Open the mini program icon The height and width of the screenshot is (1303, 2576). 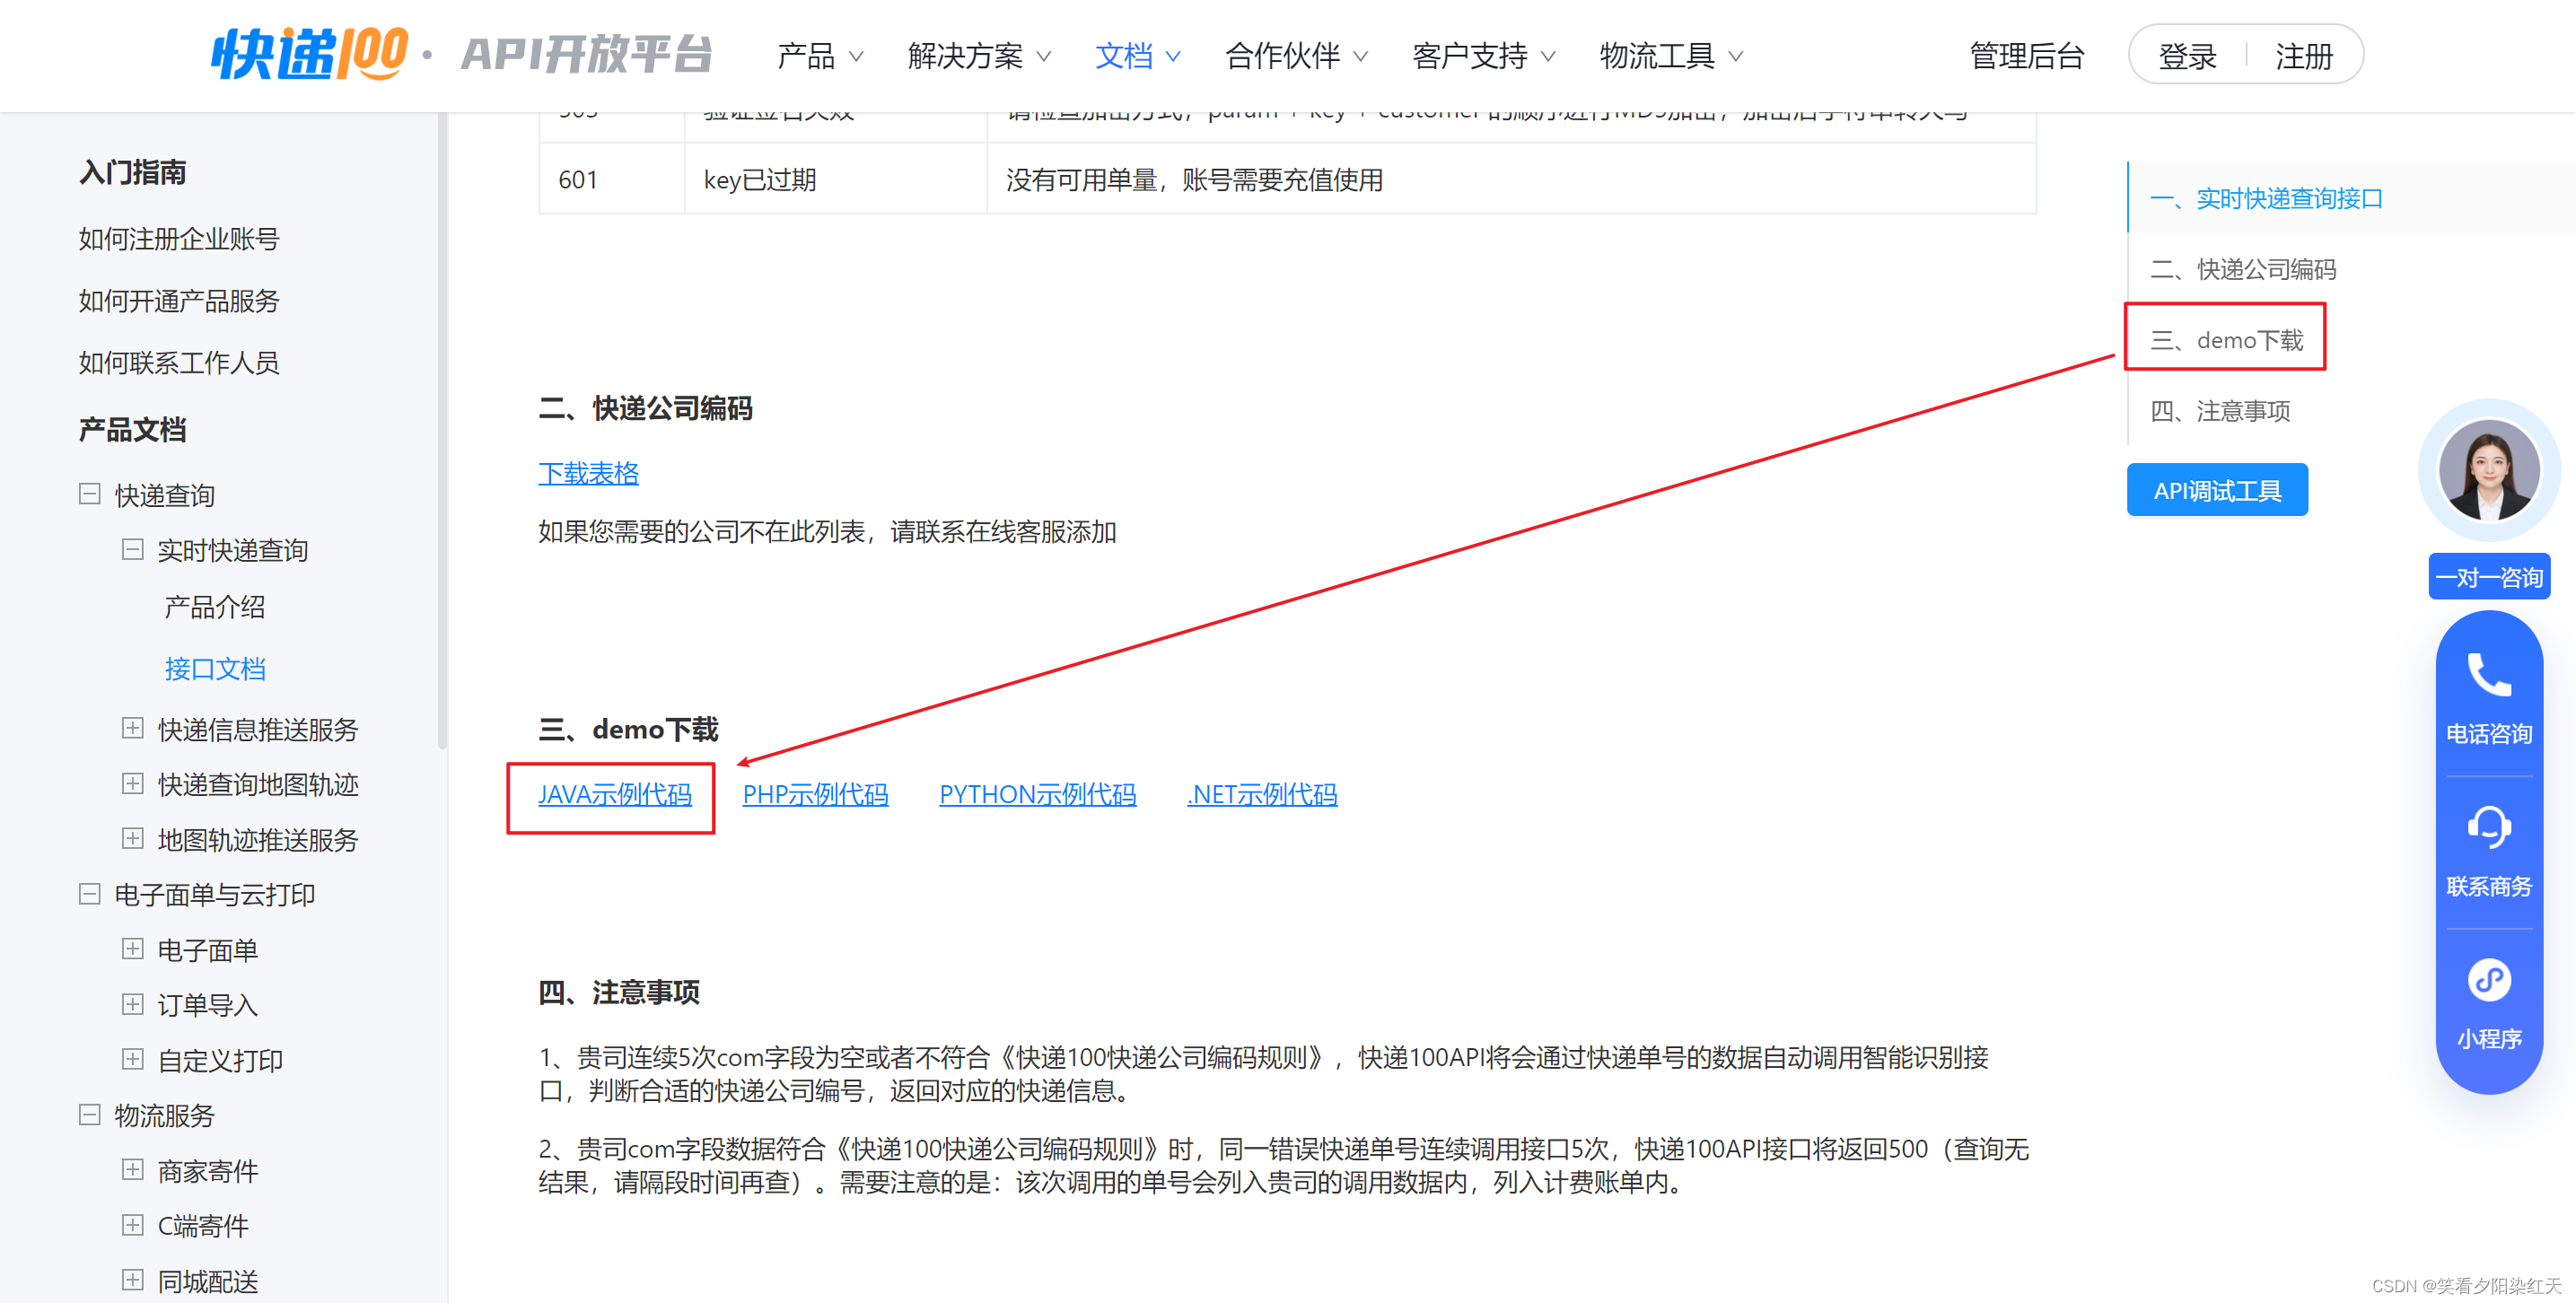tap(2488, 980)
